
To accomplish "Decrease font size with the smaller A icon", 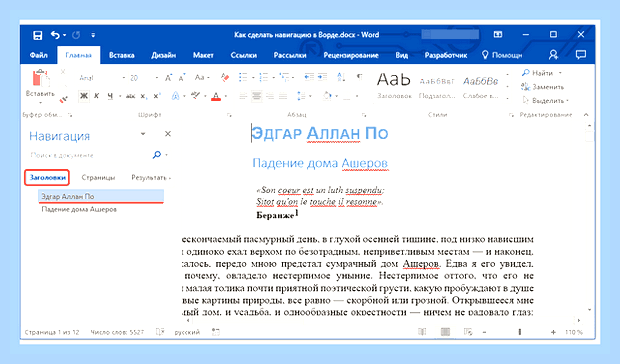I will tap(181, 78).
